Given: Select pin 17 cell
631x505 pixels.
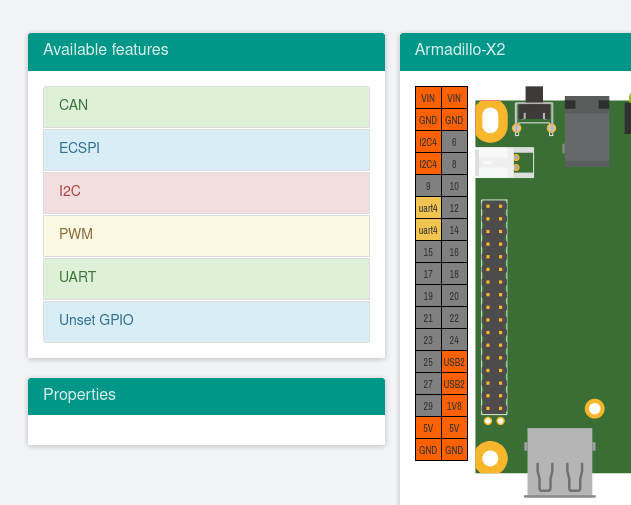Looking at the screenshot, I should (x=428, y=274).
